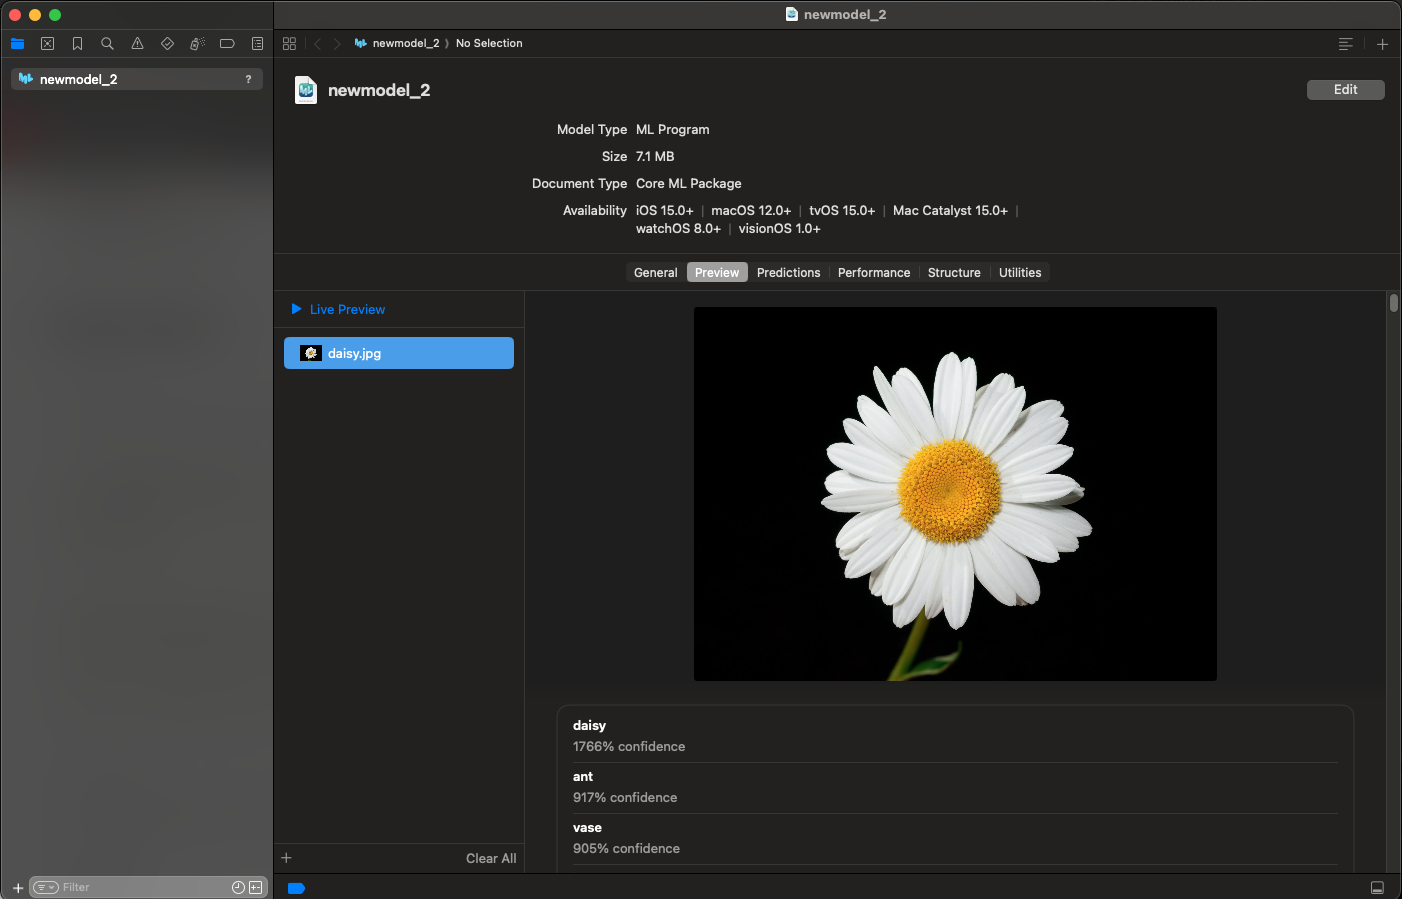Open the Issue navigator warning icon
The image size is (1402, 899).
[137, 44]
